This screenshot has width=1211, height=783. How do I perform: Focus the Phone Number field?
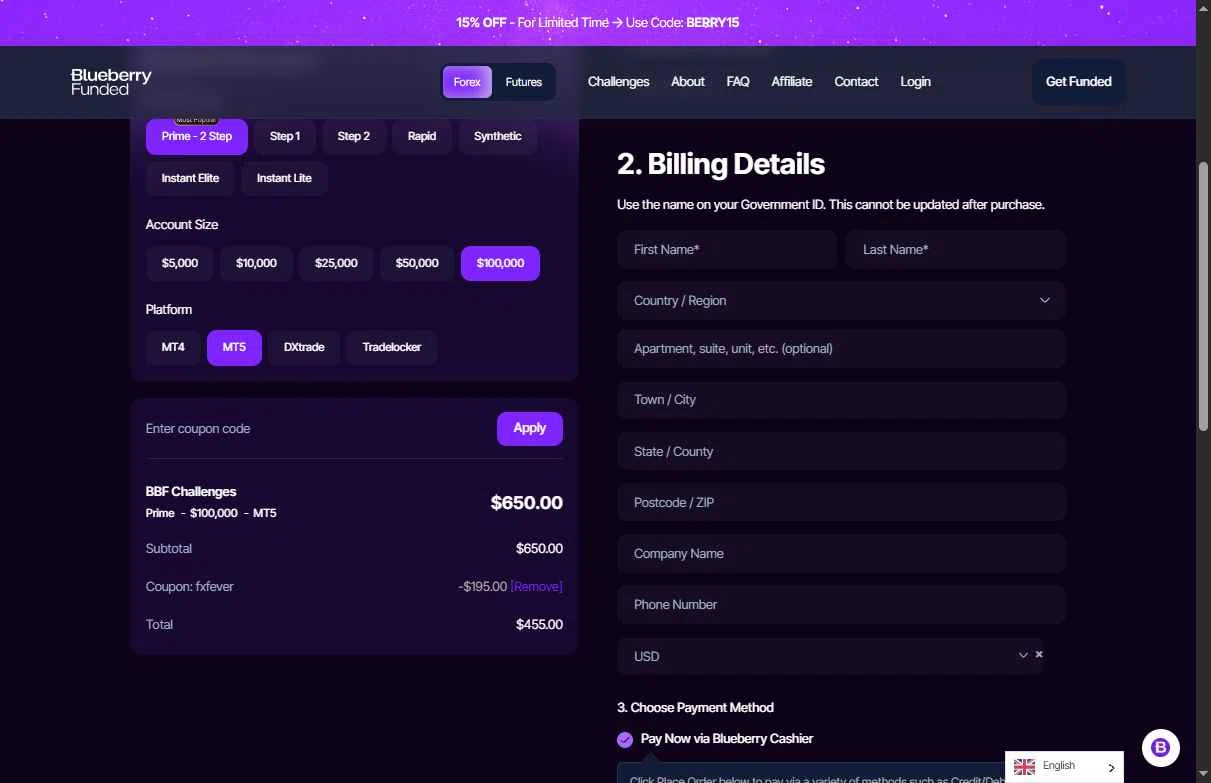pos(841,605)
